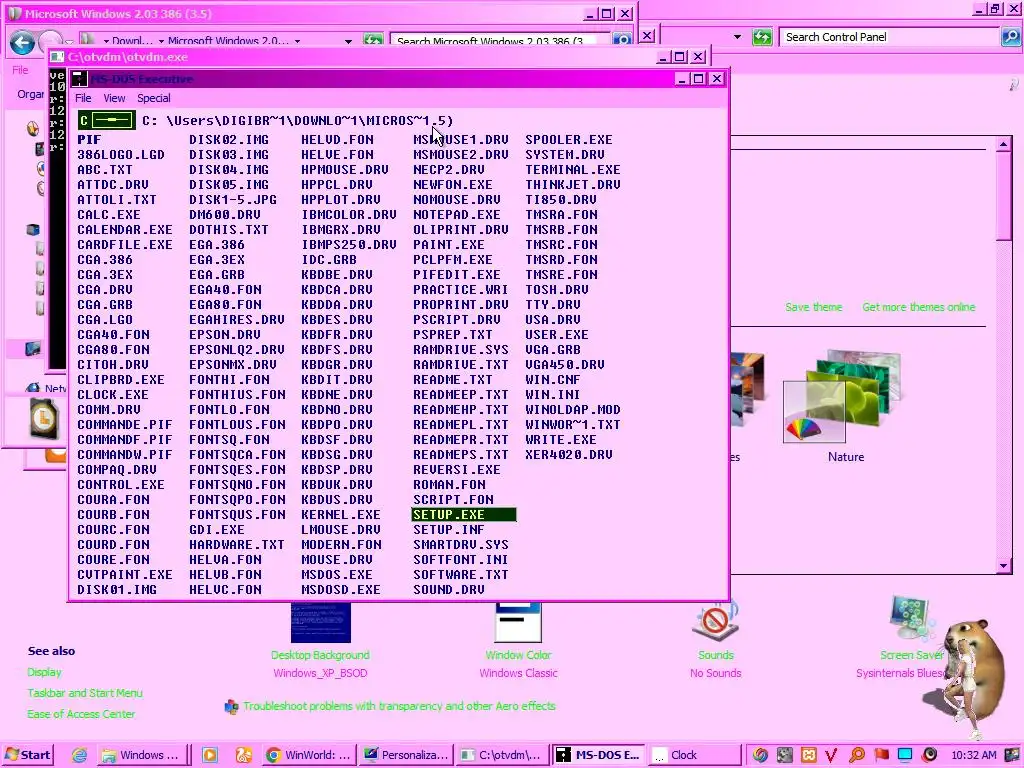This screenshot has height=768, width=1024.
Task: Open the MS-DOS Executive system menu icon
Action: (79, 79)
